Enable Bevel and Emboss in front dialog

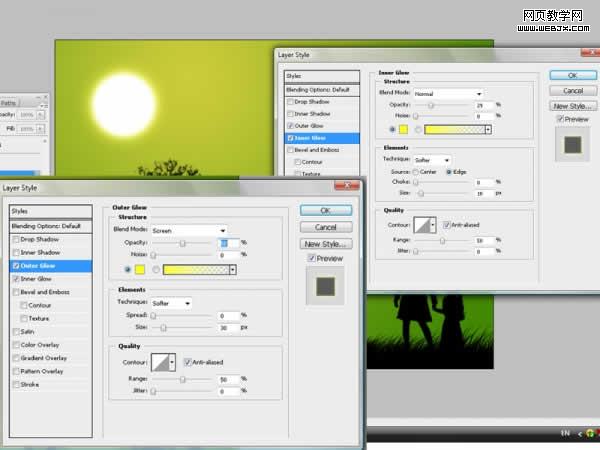pyautogui.click(x=16, y=292)
